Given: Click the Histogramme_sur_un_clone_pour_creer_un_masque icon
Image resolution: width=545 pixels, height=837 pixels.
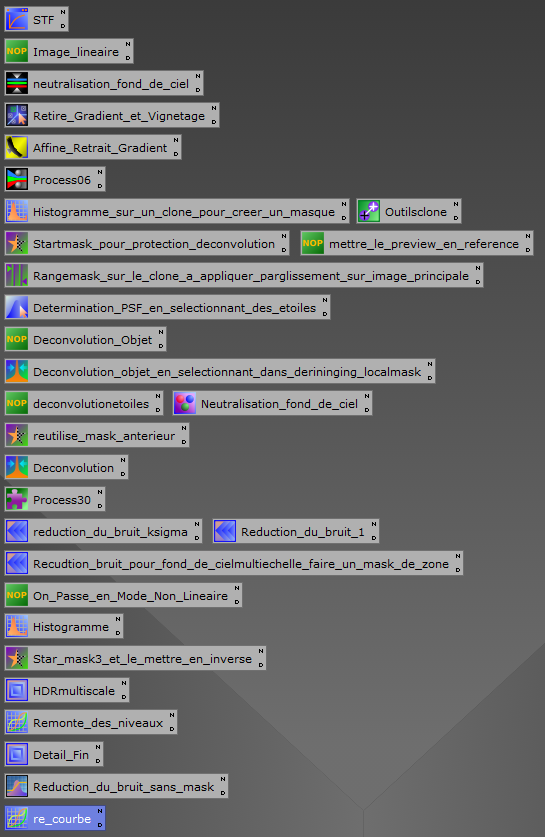Looking at the screenshot, I should (x=17, y=212).
